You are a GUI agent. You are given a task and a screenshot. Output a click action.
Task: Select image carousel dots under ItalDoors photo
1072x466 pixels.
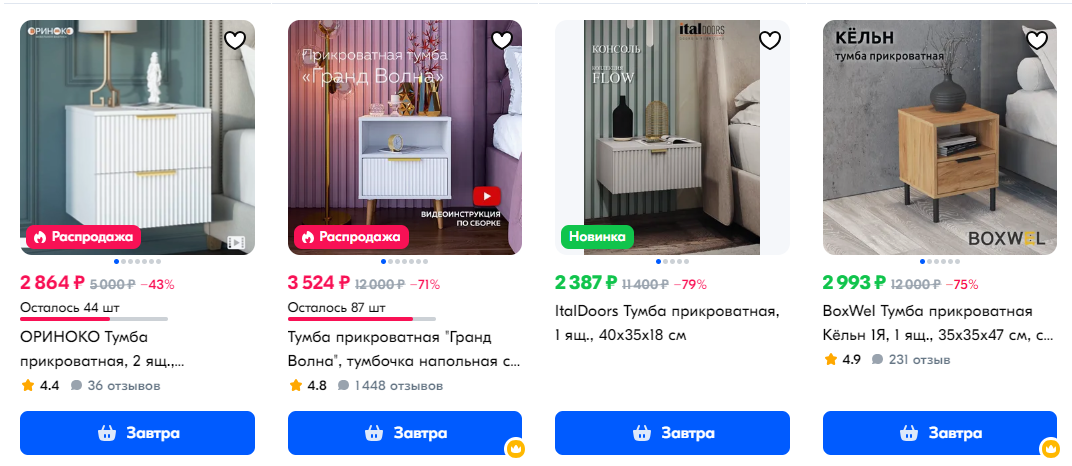(x=672, y=262)
